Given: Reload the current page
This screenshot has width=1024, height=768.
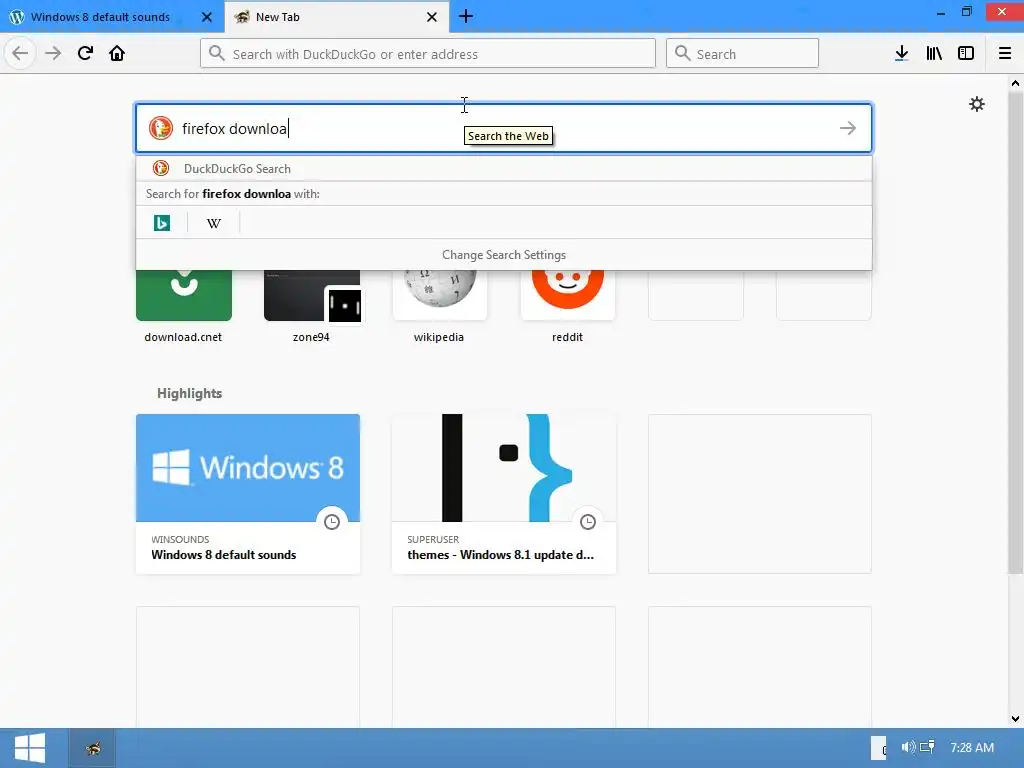Looking at the screenshot, I should pos(85,53).
